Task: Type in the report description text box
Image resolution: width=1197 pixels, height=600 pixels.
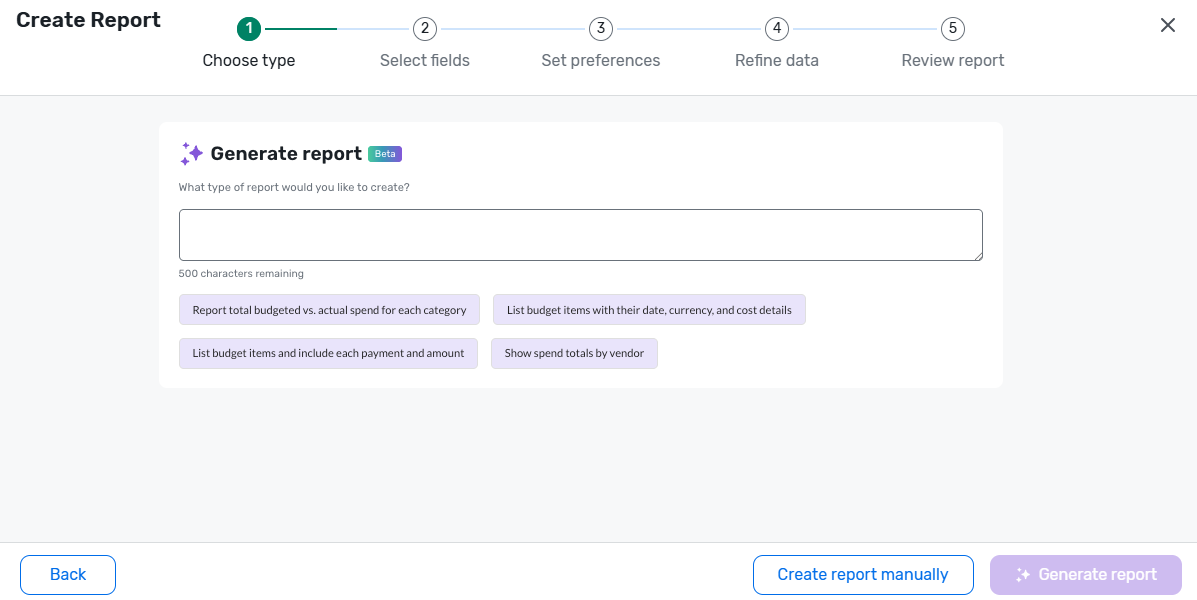Action: pos(580,235)
